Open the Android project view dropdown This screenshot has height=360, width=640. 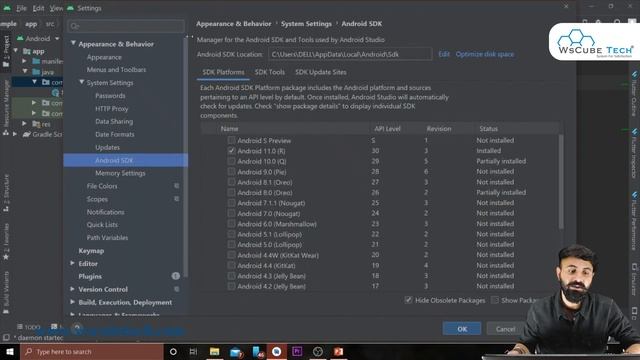point(38,39)
